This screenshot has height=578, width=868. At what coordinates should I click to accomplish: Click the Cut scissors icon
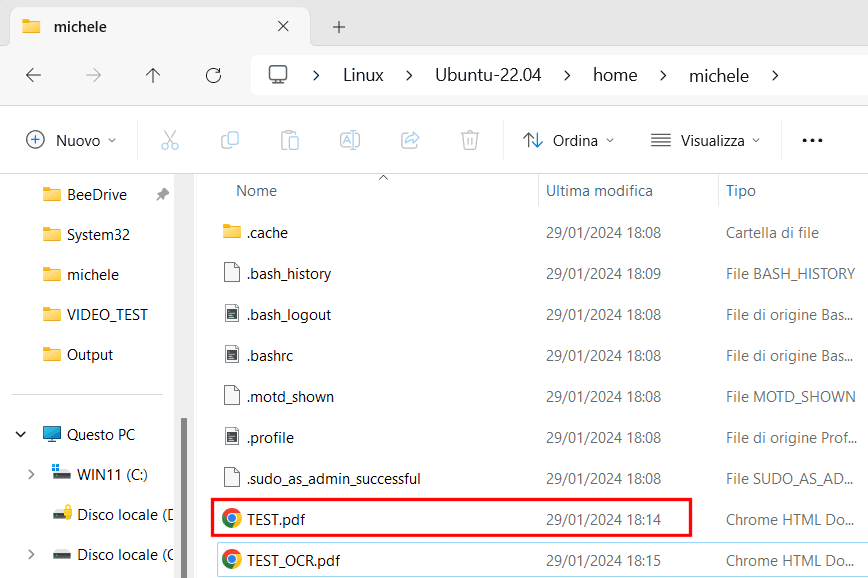(170, 140)
